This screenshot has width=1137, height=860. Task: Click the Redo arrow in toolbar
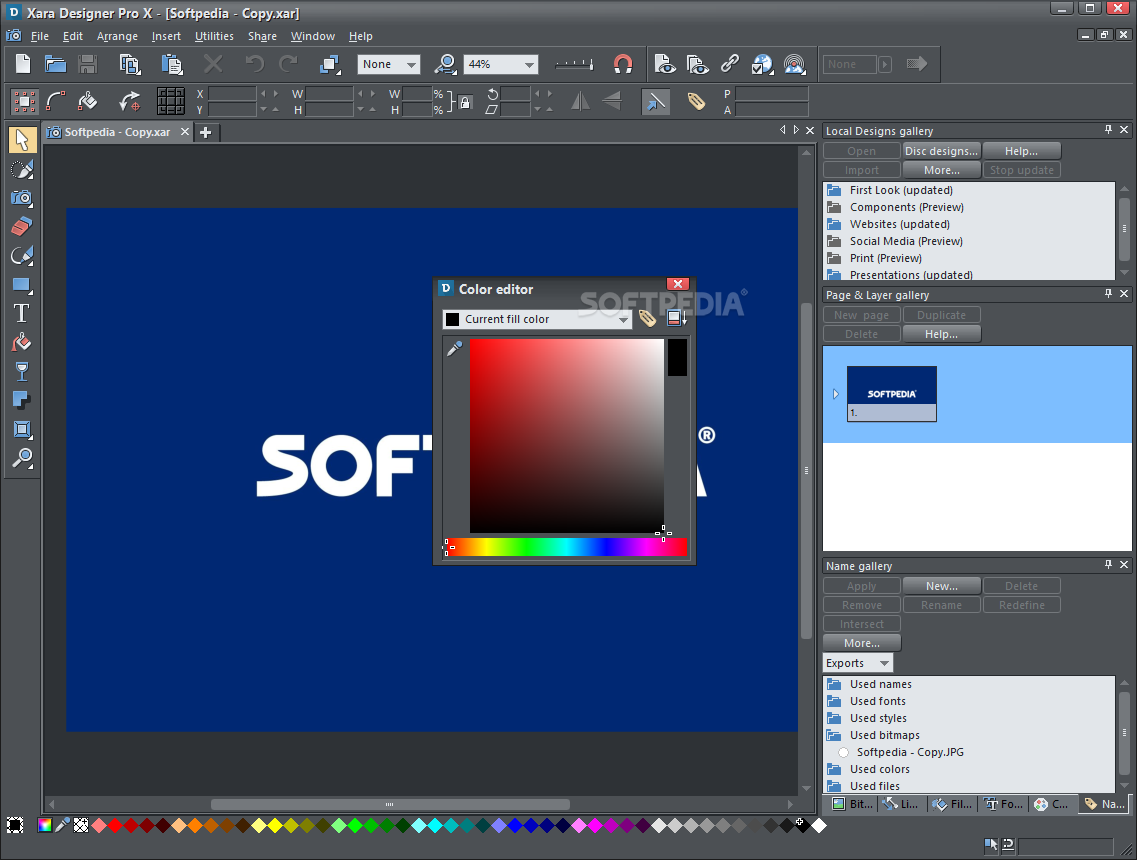[289, 64]
